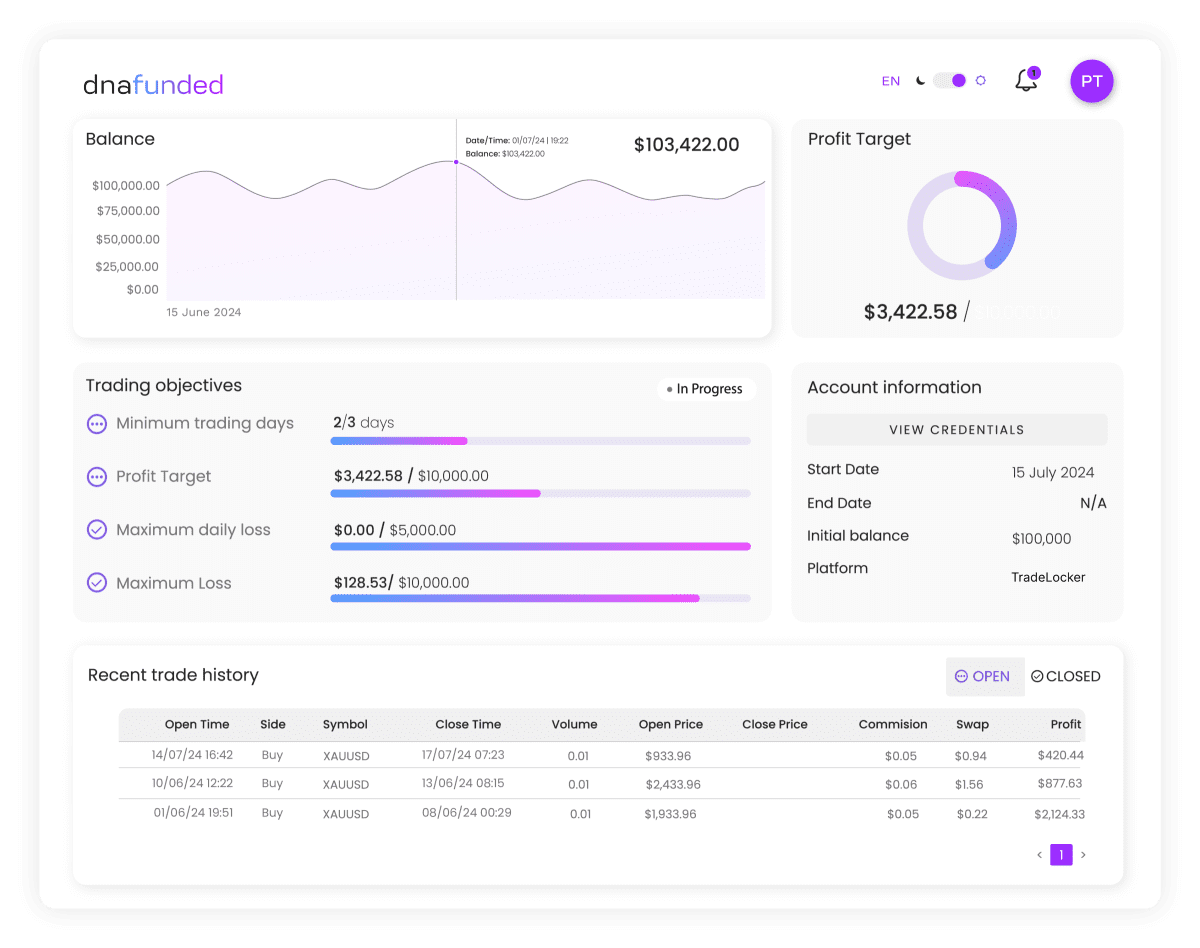Switch to the CLOSED trades tab

1065,676
